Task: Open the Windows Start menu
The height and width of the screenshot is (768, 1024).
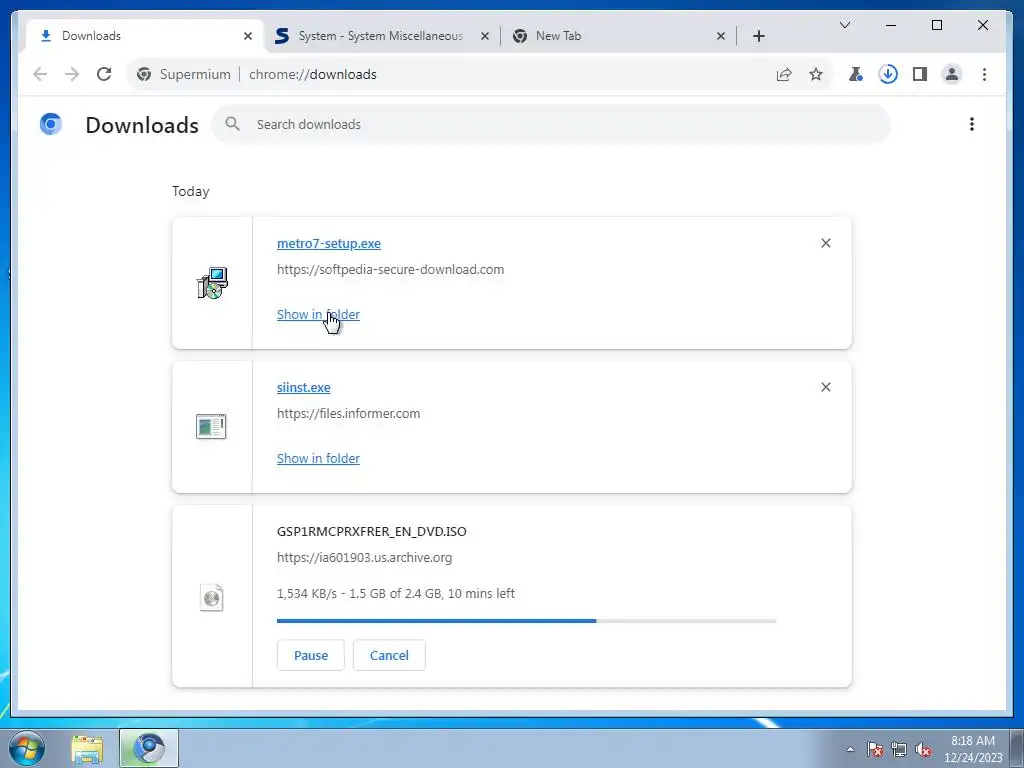Action: tap(26, 748)
